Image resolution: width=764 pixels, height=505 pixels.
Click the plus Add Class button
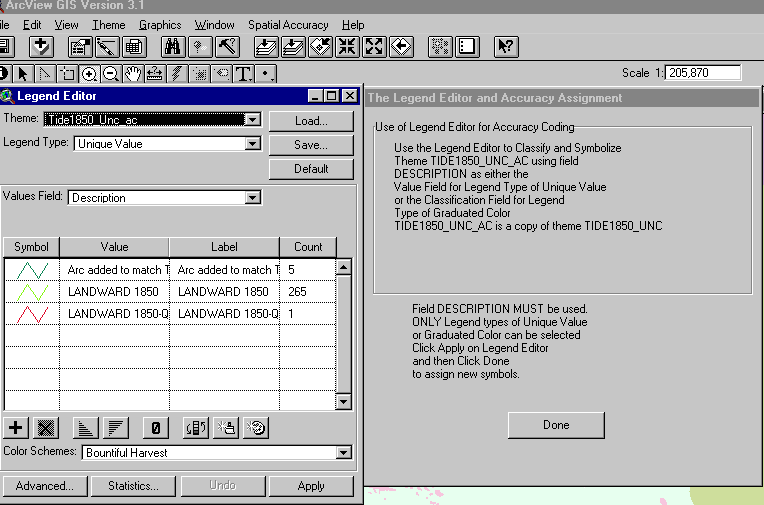point(16,428)
